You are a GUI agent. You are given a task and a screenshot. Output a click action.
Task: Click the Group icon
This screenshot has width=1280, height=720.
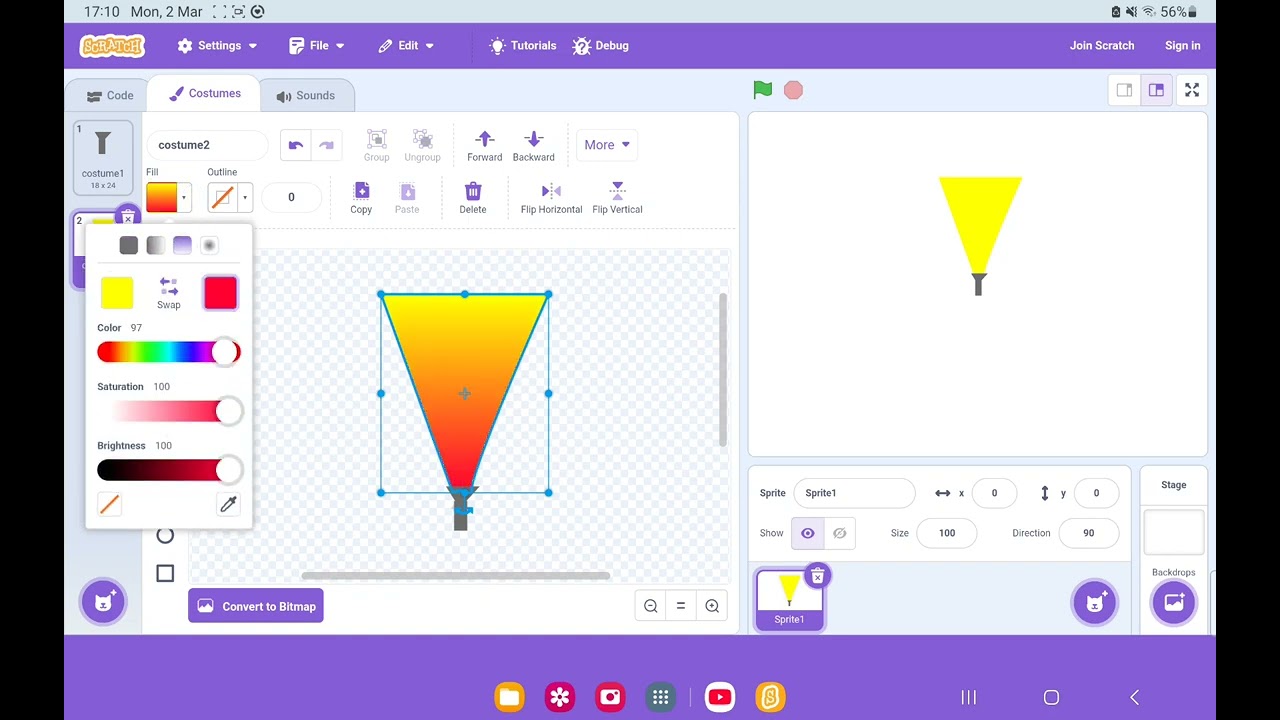tap(376, 145)
